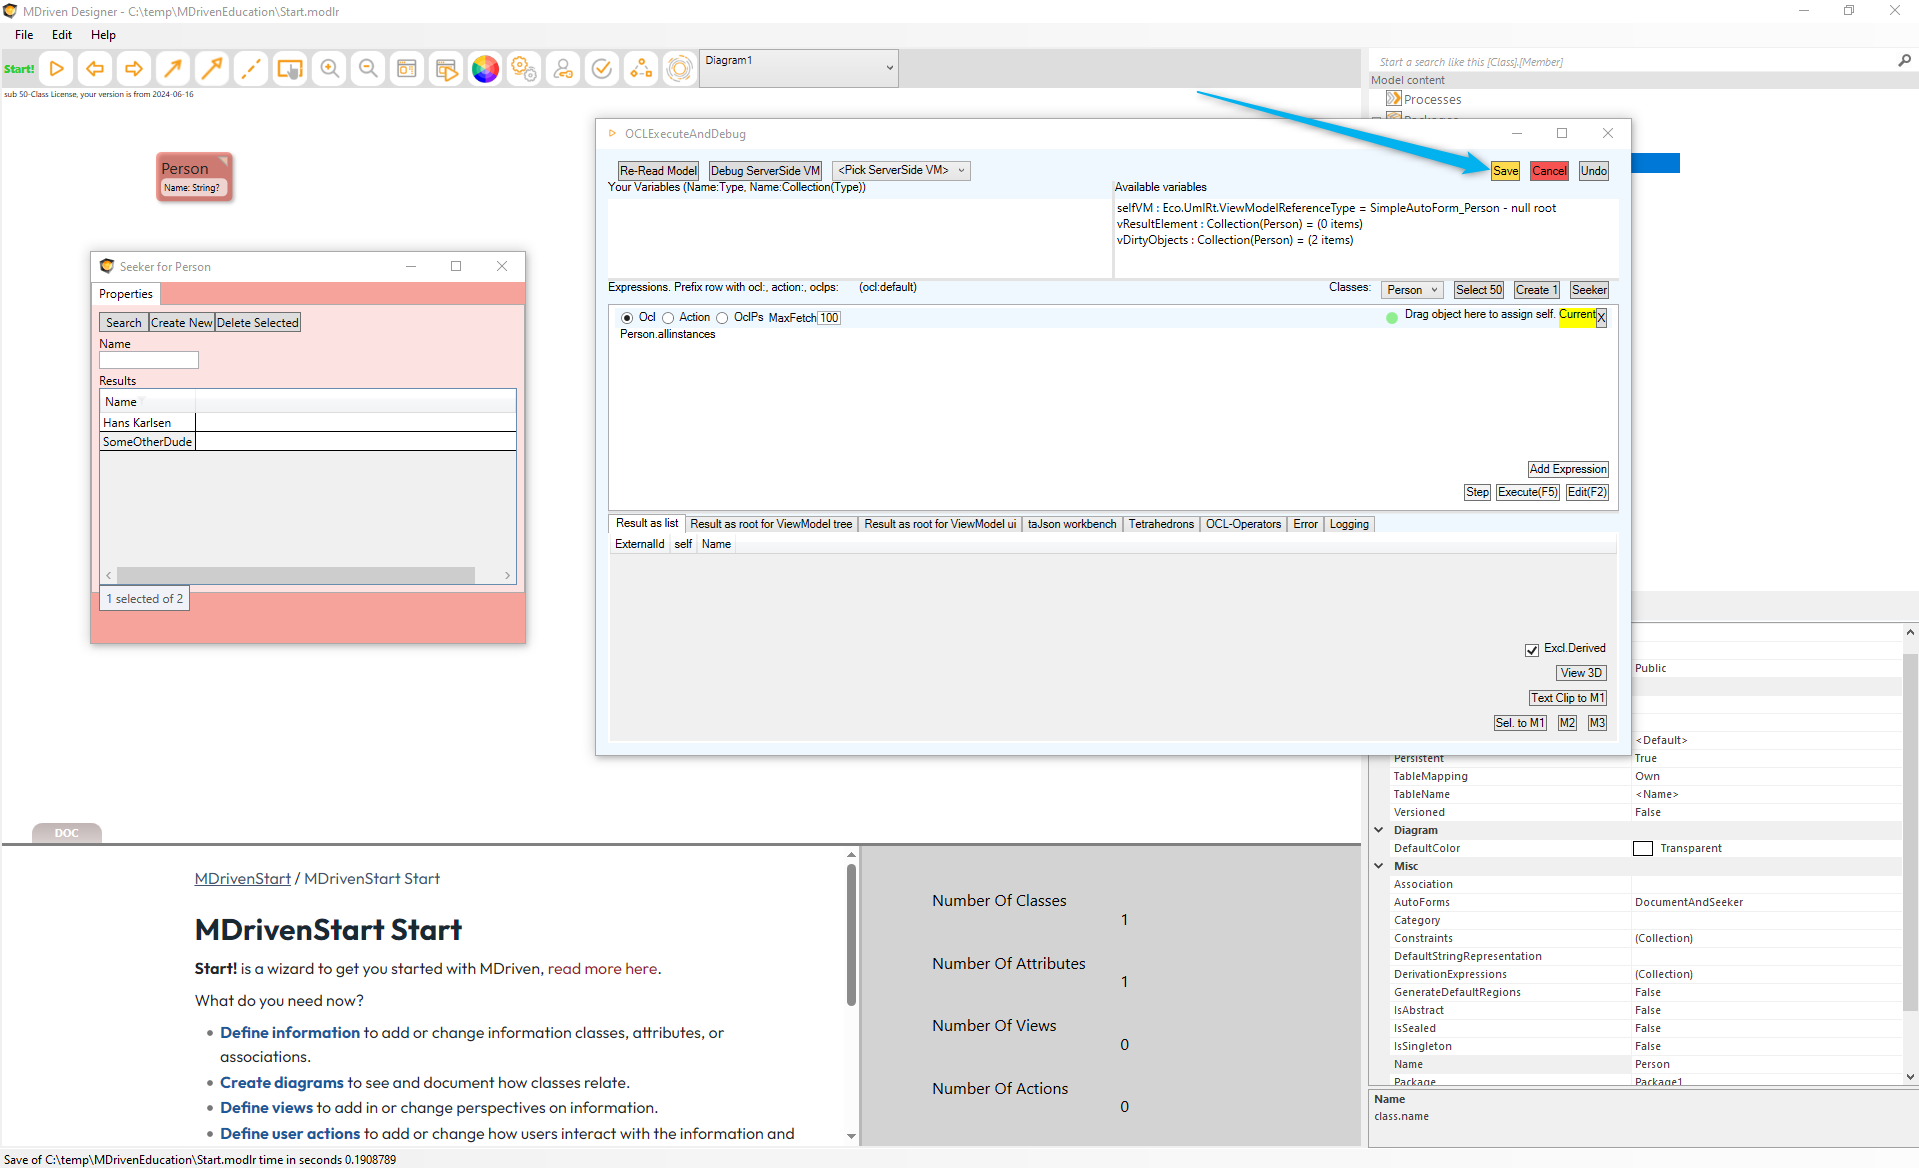Viewport: 1919px width, 1168px height.
Task: Click the Execute(F5) button
Action: tap(1527, 492)
